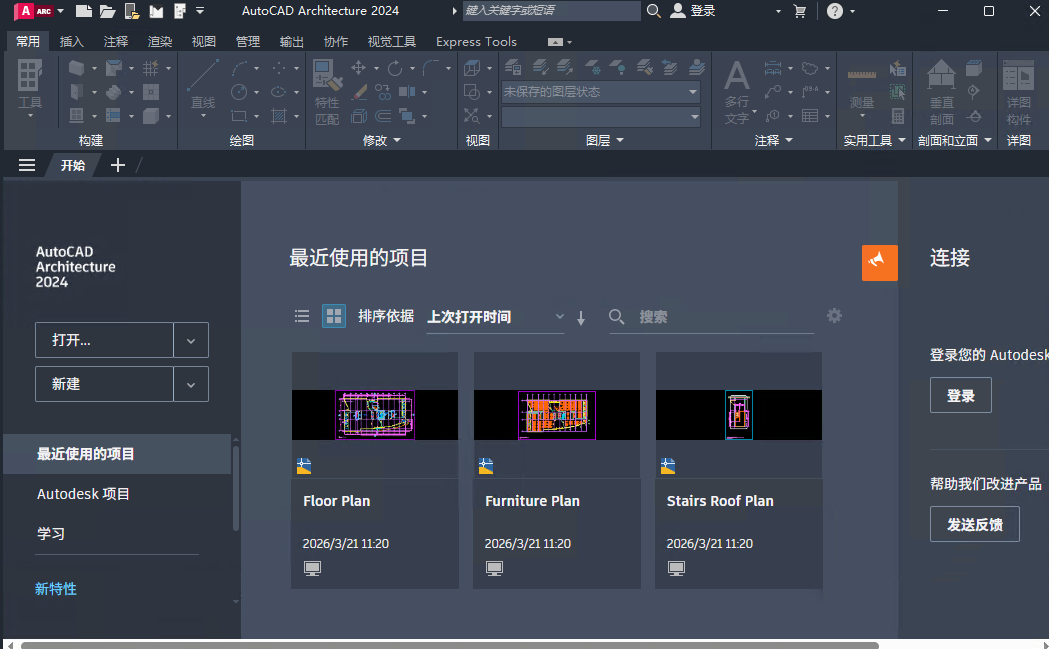Click the 新建 button
Viewport: 1049px width, 649px height.
[104, 384]
